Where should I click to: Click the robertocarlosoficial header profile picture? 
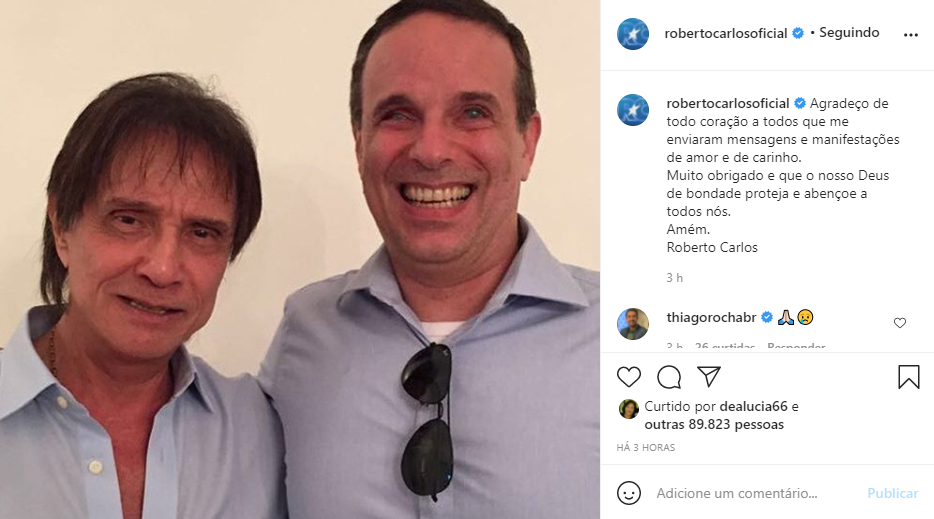[x=633, y=33]
